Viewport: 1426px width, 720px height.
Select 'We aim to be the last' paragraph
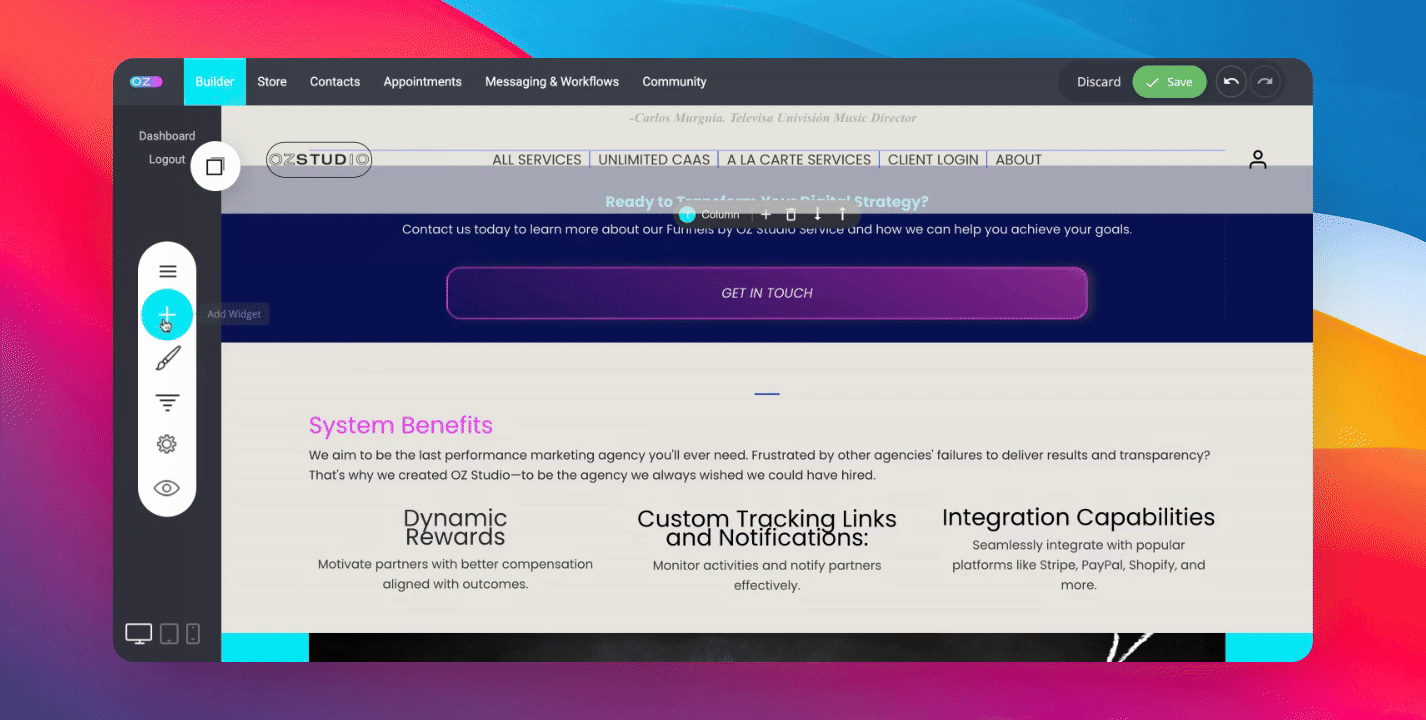tap(759, 465)
